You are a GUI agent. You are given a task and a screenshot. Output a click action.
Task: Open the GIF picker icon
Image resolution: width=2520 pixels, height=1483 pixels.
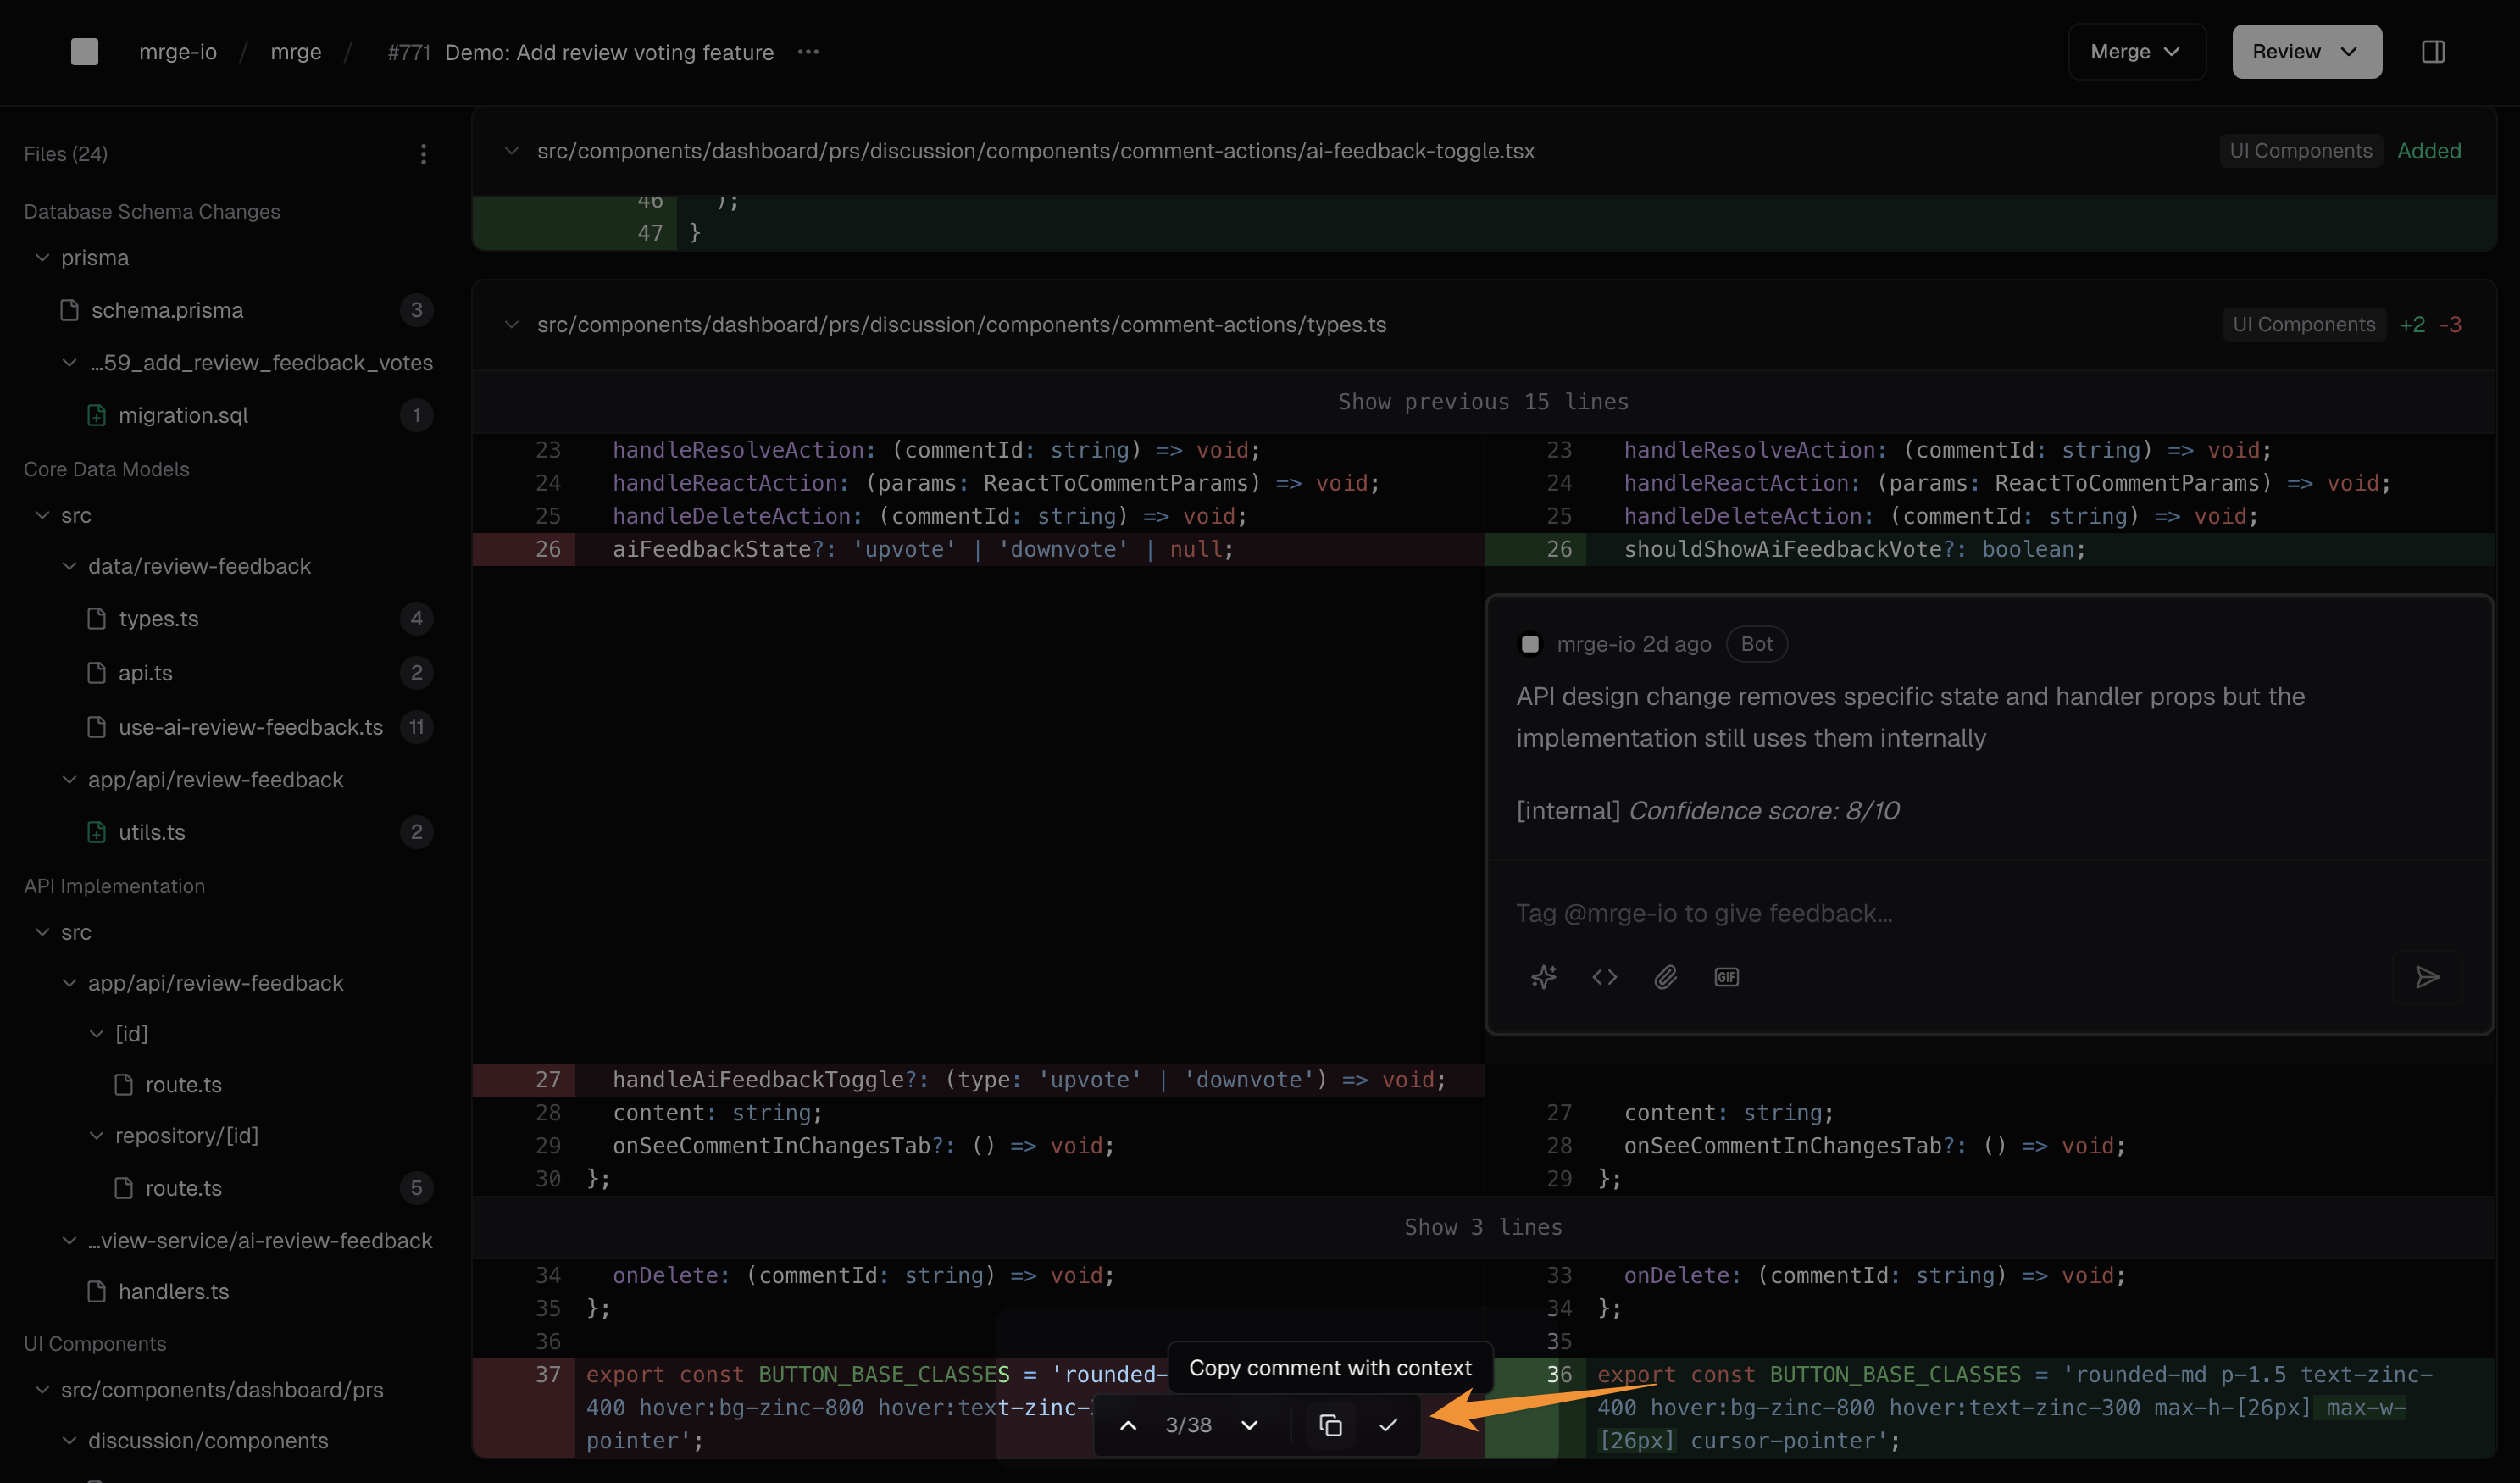[x=1726, y=977]
